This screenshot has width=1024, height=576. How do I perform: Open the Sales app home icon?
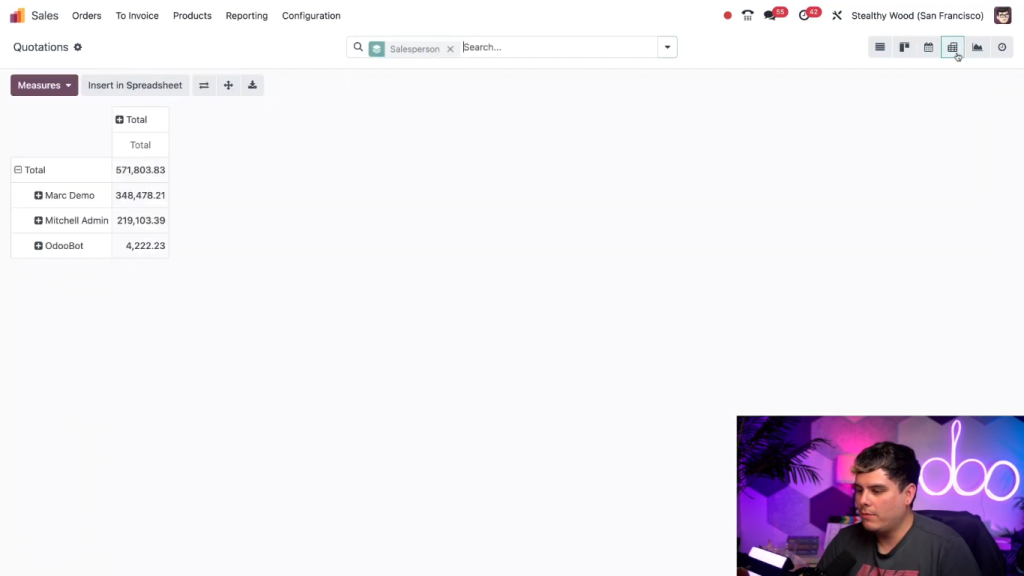pyautogui.click(x=18, y=16)
